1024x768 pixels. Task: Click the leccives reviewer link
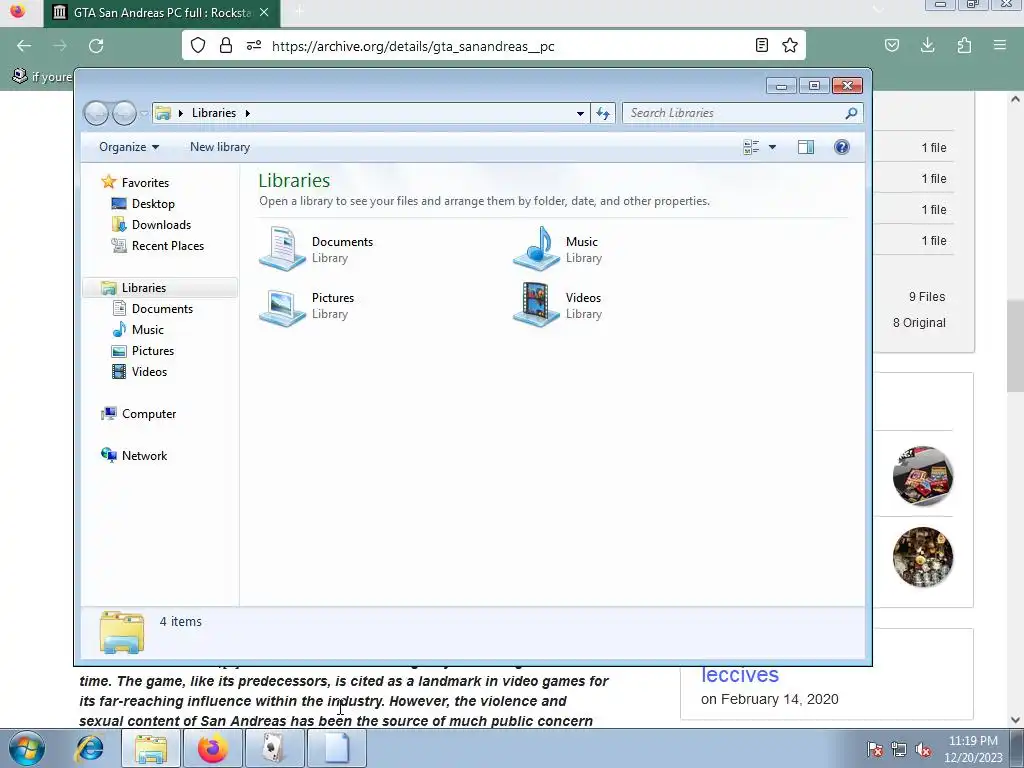[740, 675]
